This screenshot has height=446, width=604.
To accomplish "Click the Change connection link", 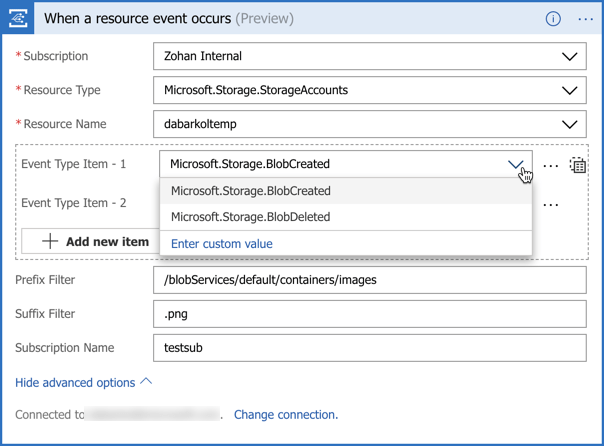I will 286,415.
